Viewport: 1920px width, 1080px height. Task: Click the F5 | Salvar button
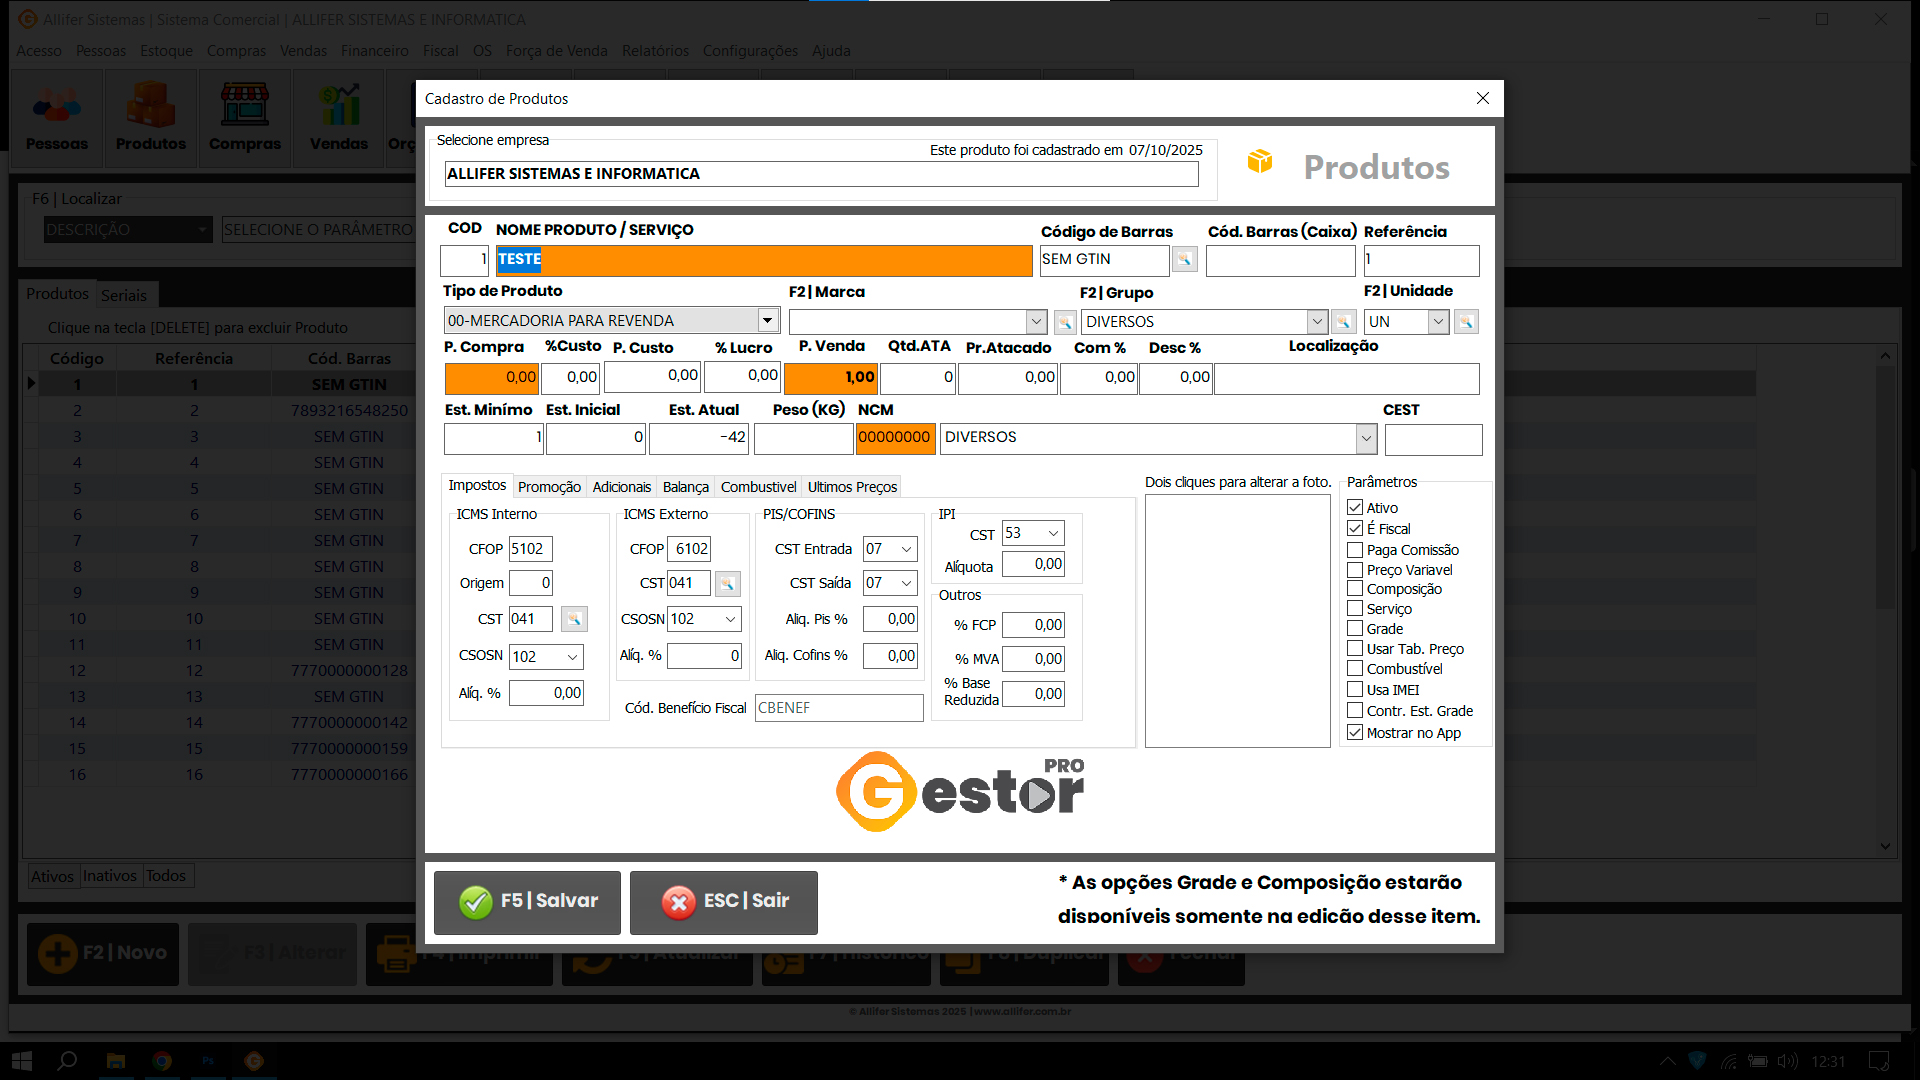tap(527, 902)
